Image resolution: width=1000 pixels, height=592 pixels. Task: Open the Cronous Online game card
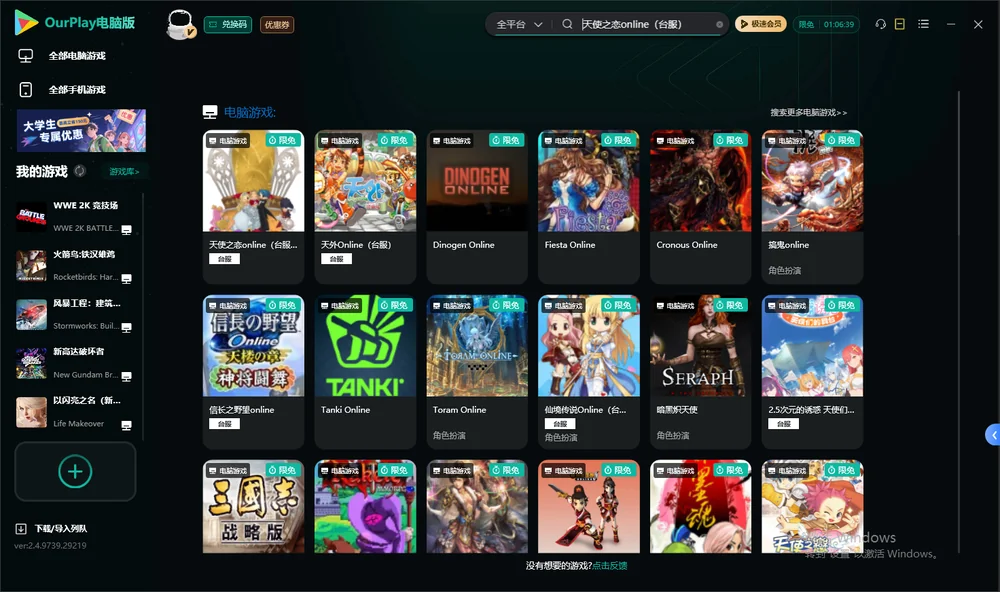coord(700,206)
